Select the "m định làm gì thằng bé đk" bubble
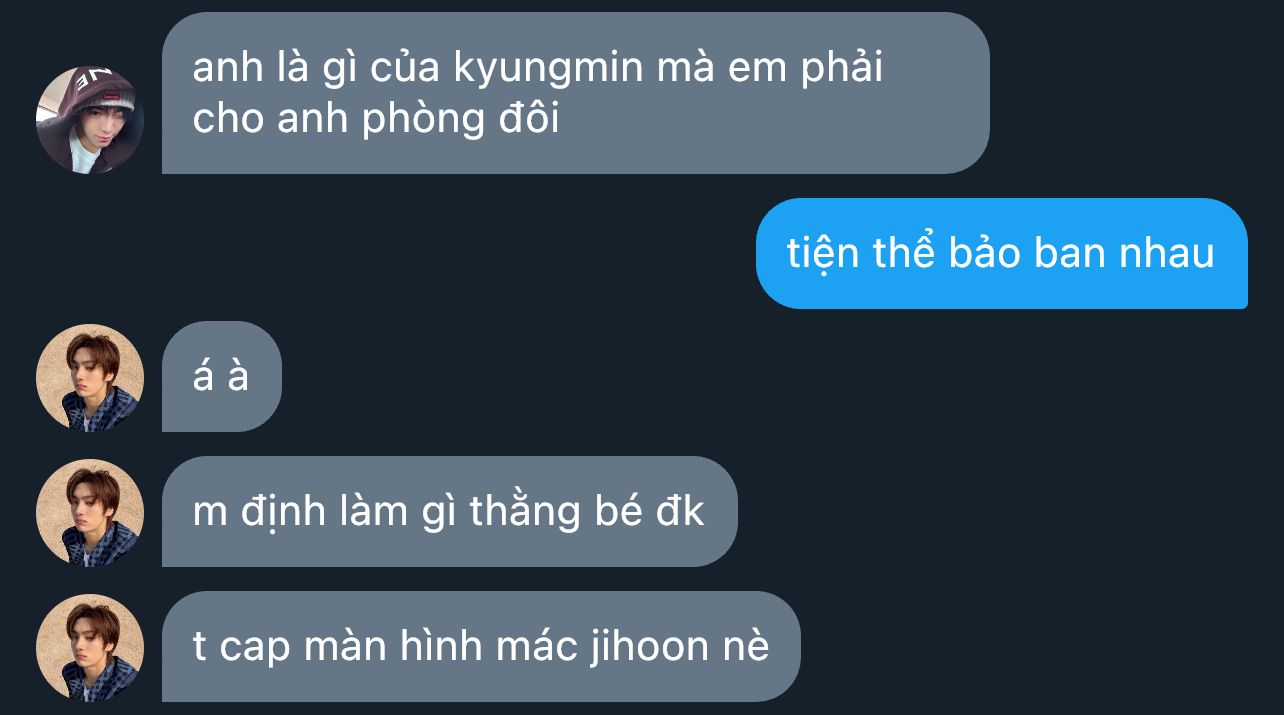The image size is (1284, 715). pyautogui.click(x=449, y=512)
